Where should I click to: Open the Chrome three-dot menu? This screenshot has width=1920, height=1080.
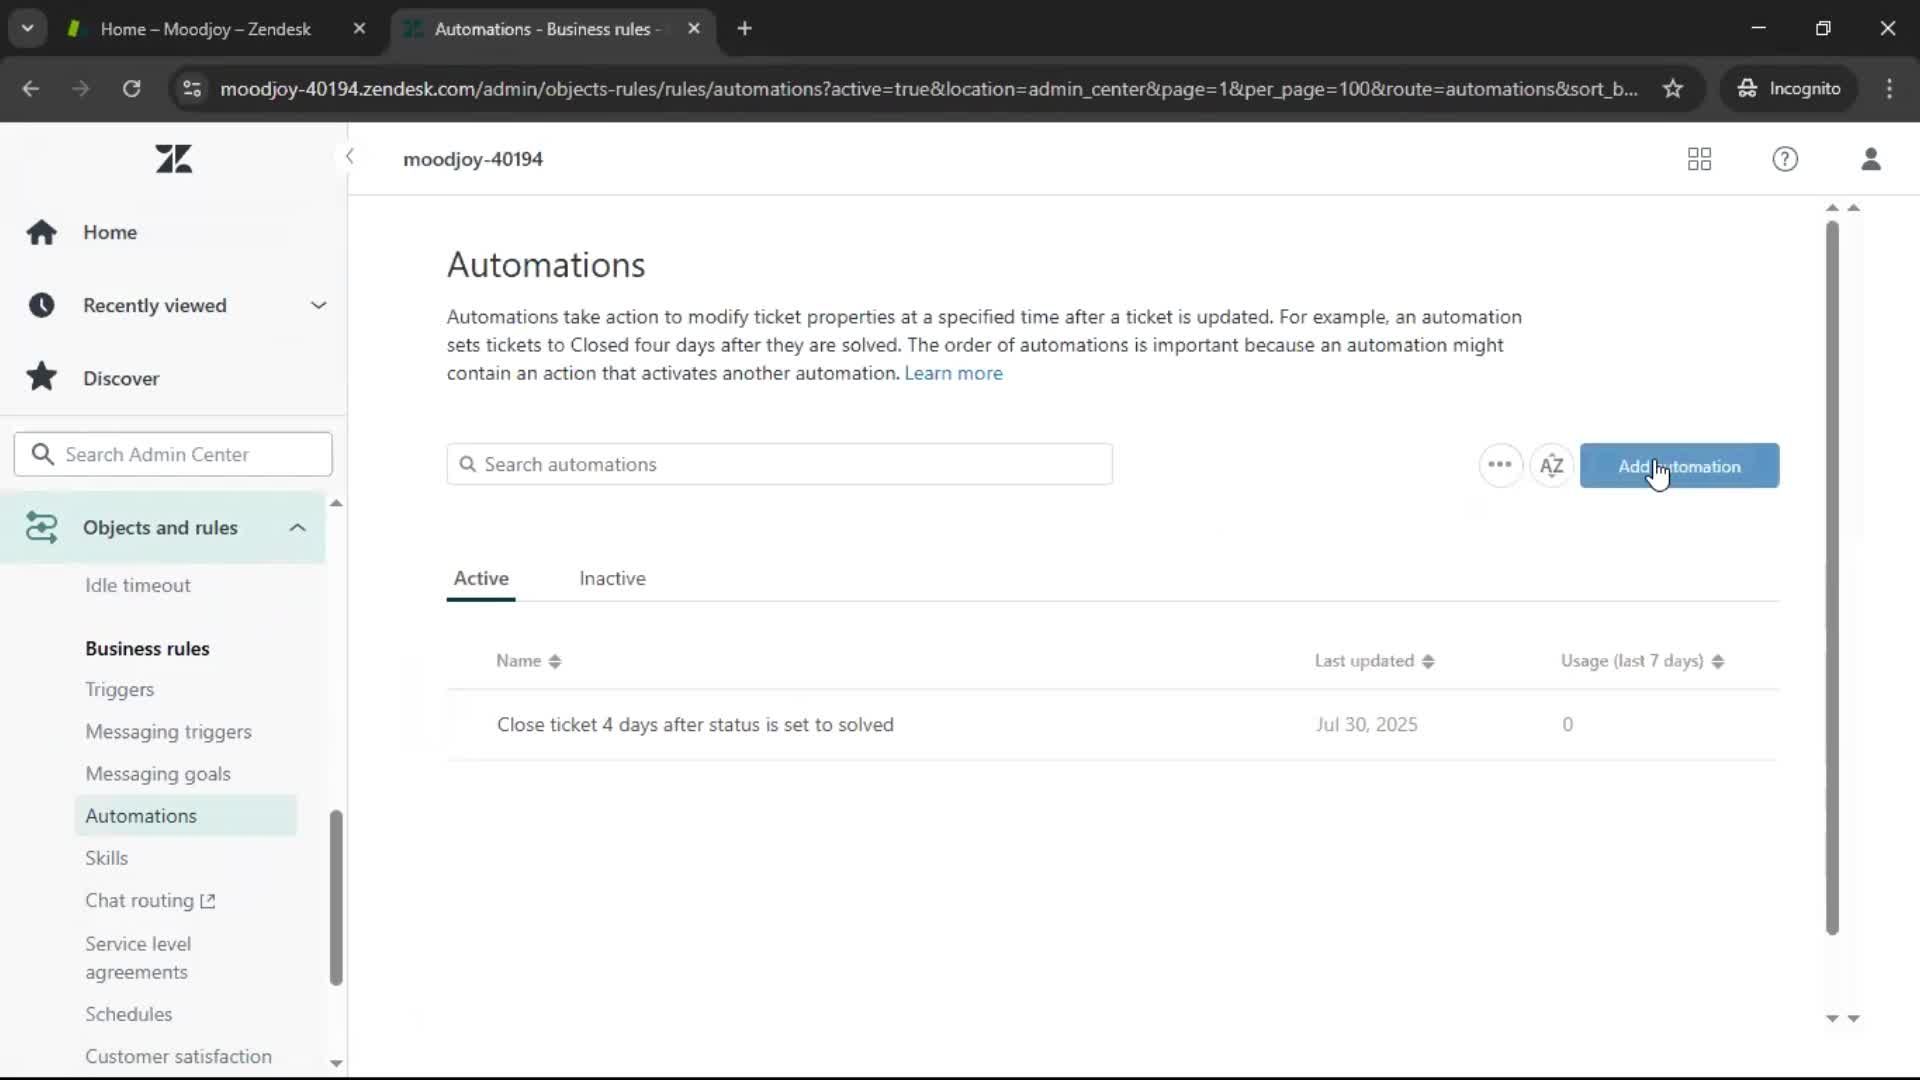pyautogui.click(x=1889, y=88)
